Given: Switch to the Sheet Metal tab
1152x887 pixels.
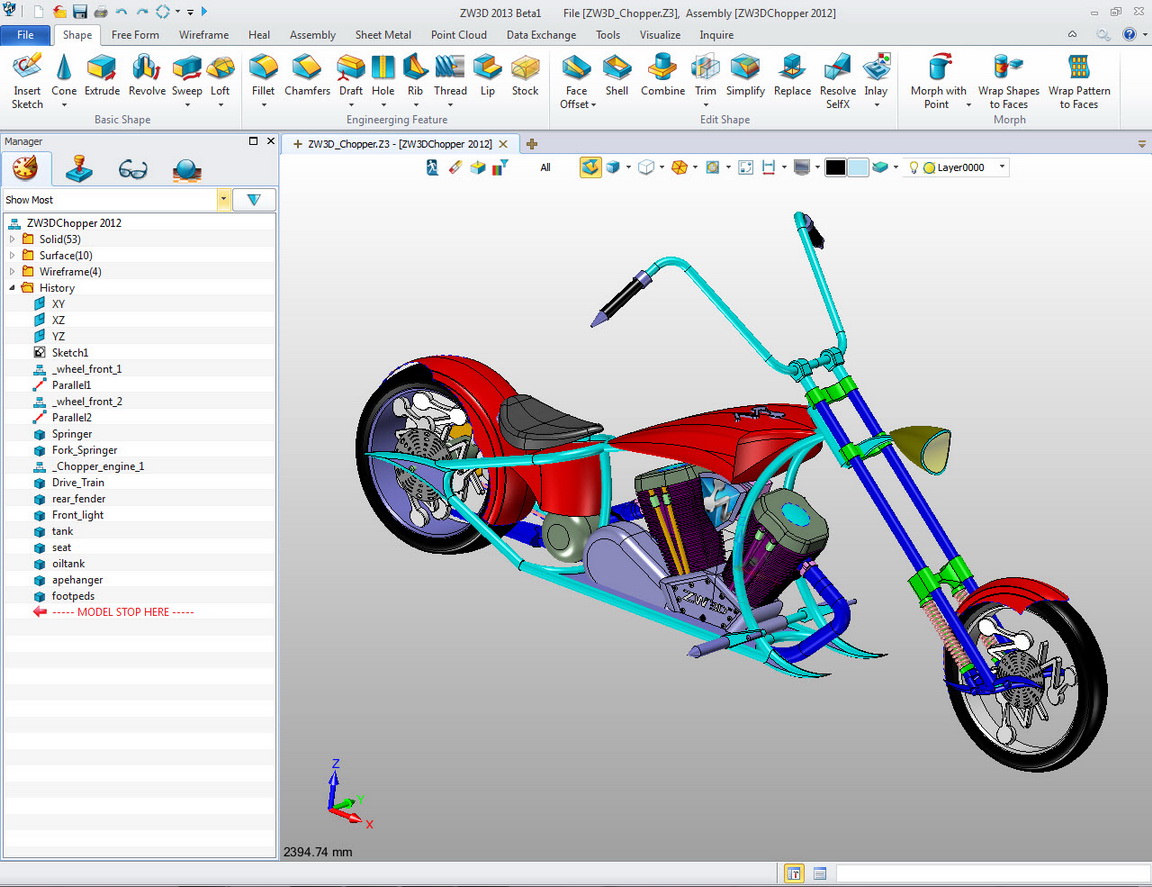Looking at the screenshot, I should [383, 35].
